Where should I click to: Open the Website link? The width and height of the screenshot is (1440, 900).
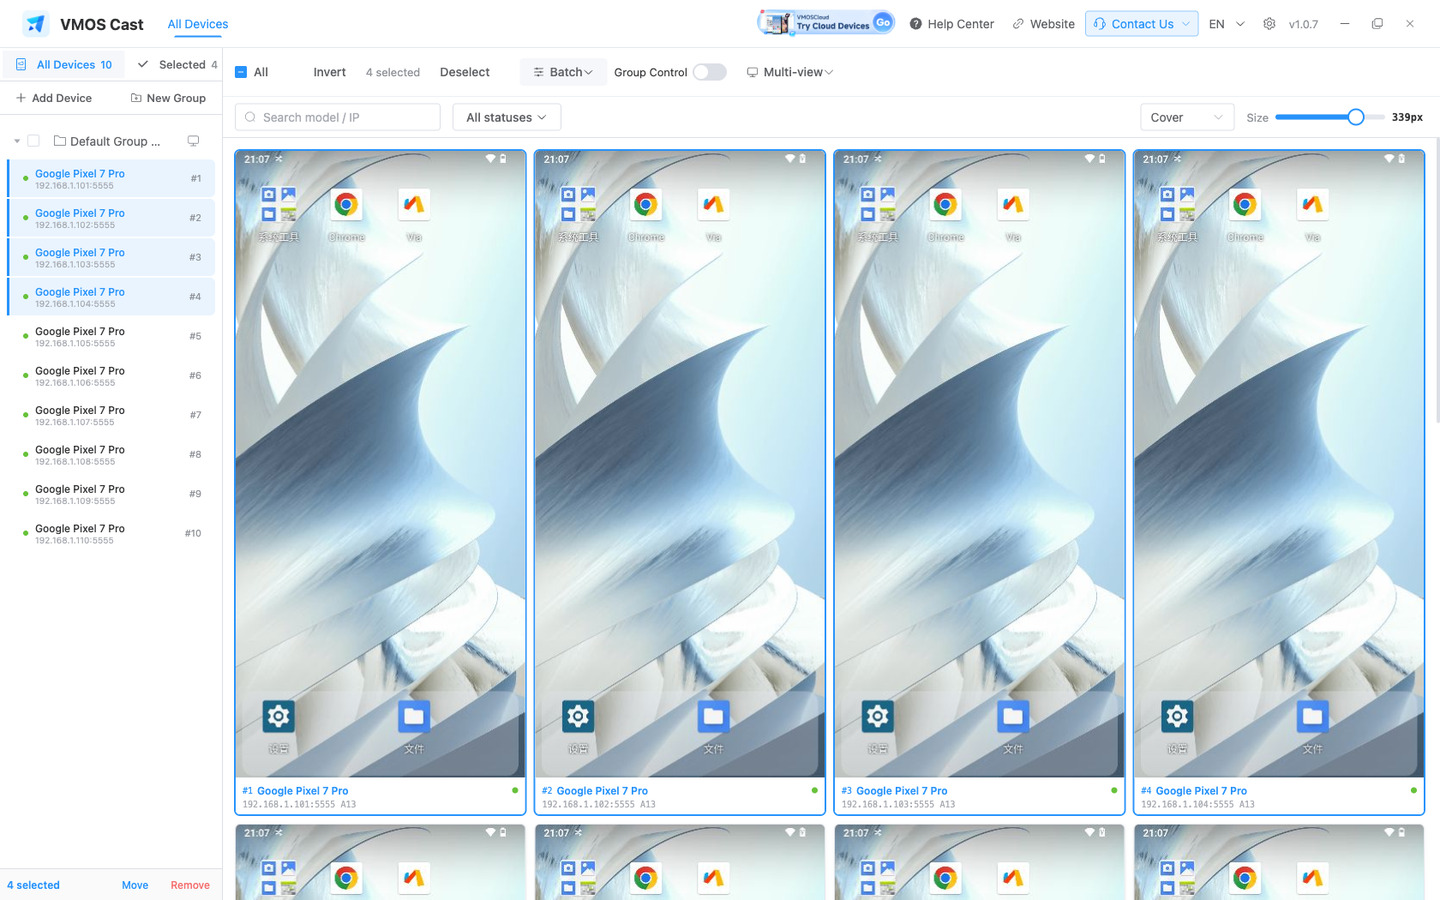1043,24
